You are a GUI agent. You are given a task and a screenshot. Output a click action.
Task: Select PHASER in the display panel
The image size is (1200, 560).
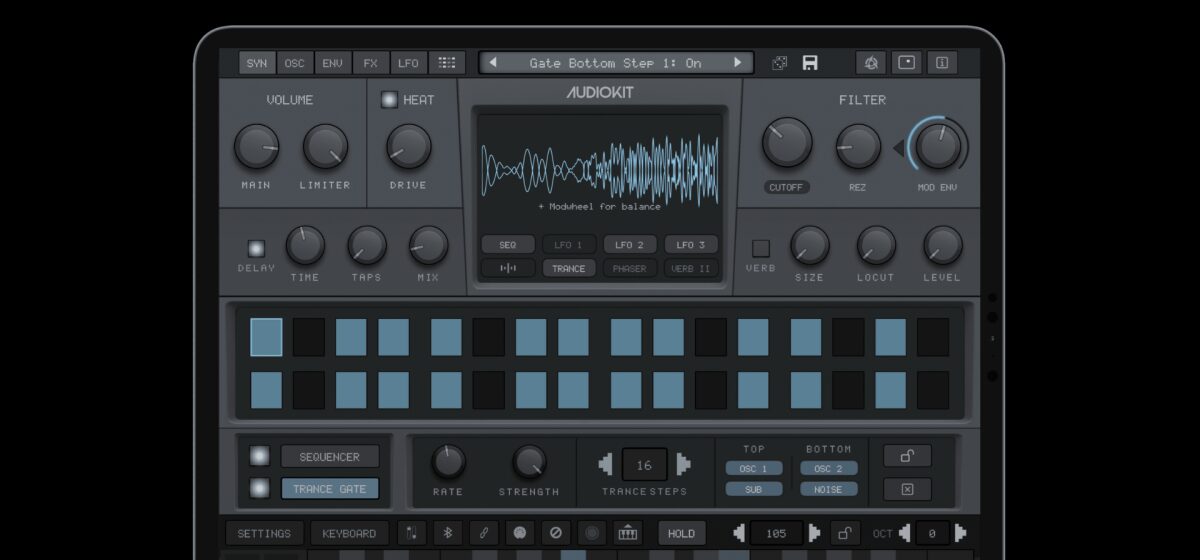[630, 268]
